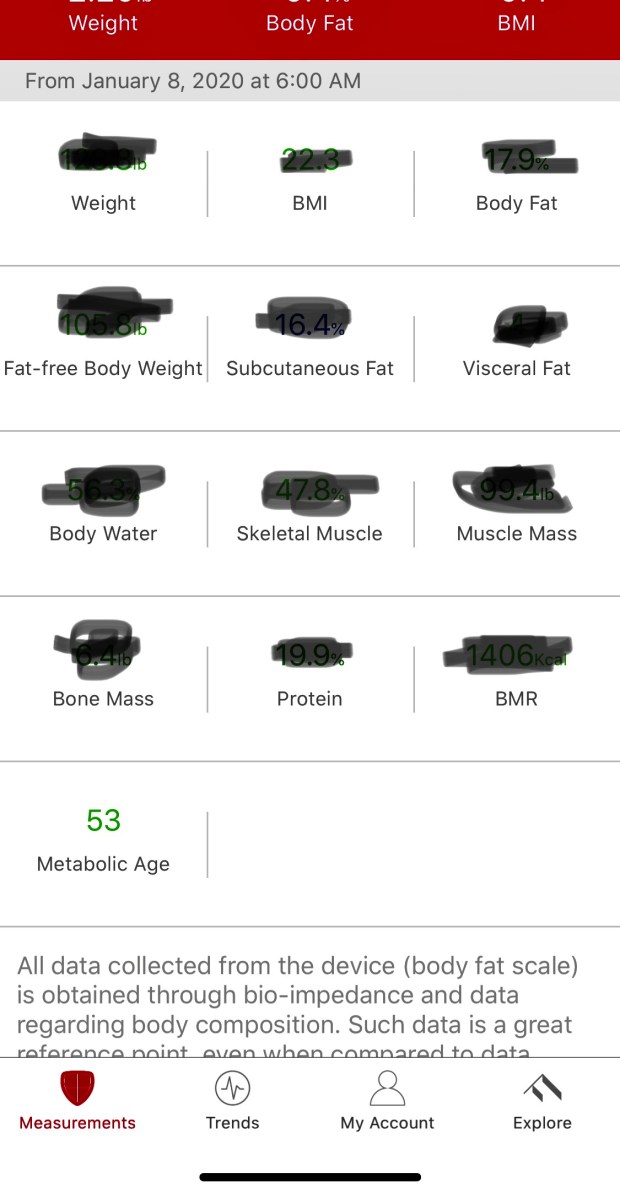Open the Fat-free Body Weight tile
The image size is (620, 1194).
point(103,347)
